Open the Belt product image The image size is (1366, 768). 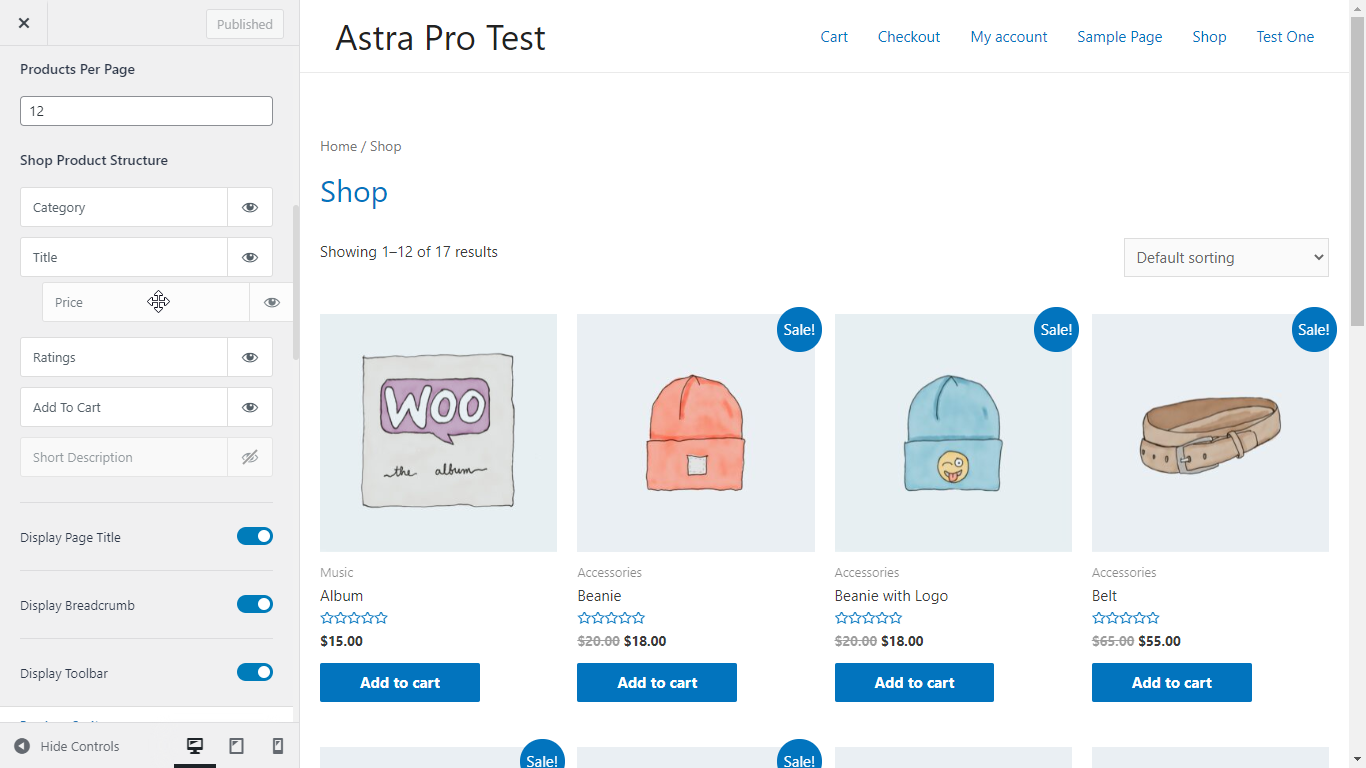(1210, 433)
